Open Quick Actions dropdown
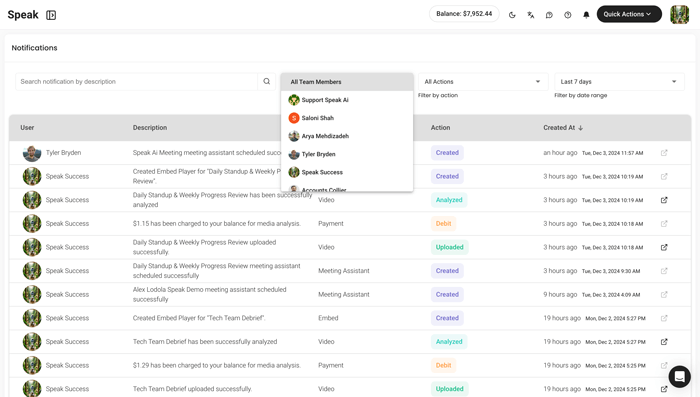Viewport: 700px width, 397px height. 629,14
